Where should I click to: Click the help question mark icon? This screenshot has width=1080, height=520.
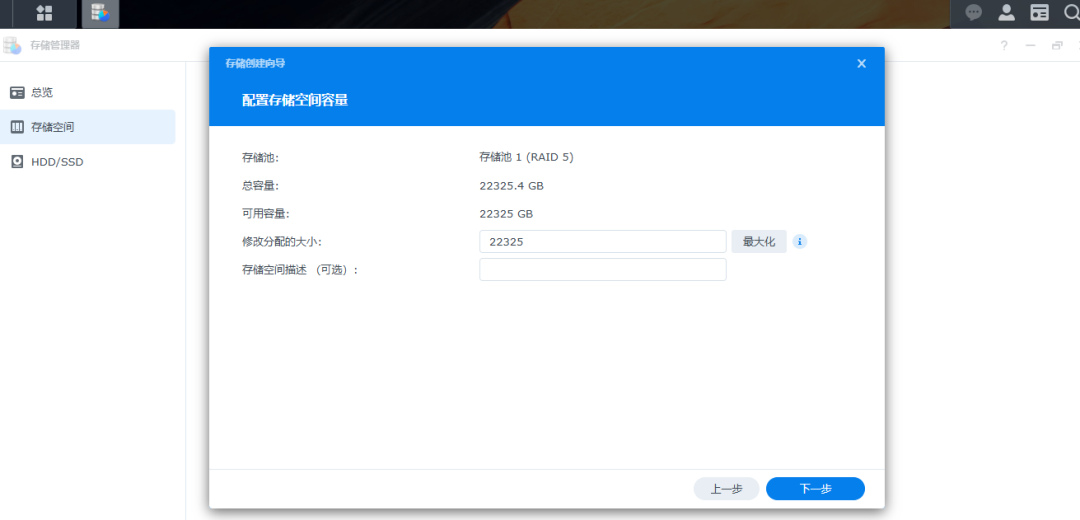[1004, 46]
